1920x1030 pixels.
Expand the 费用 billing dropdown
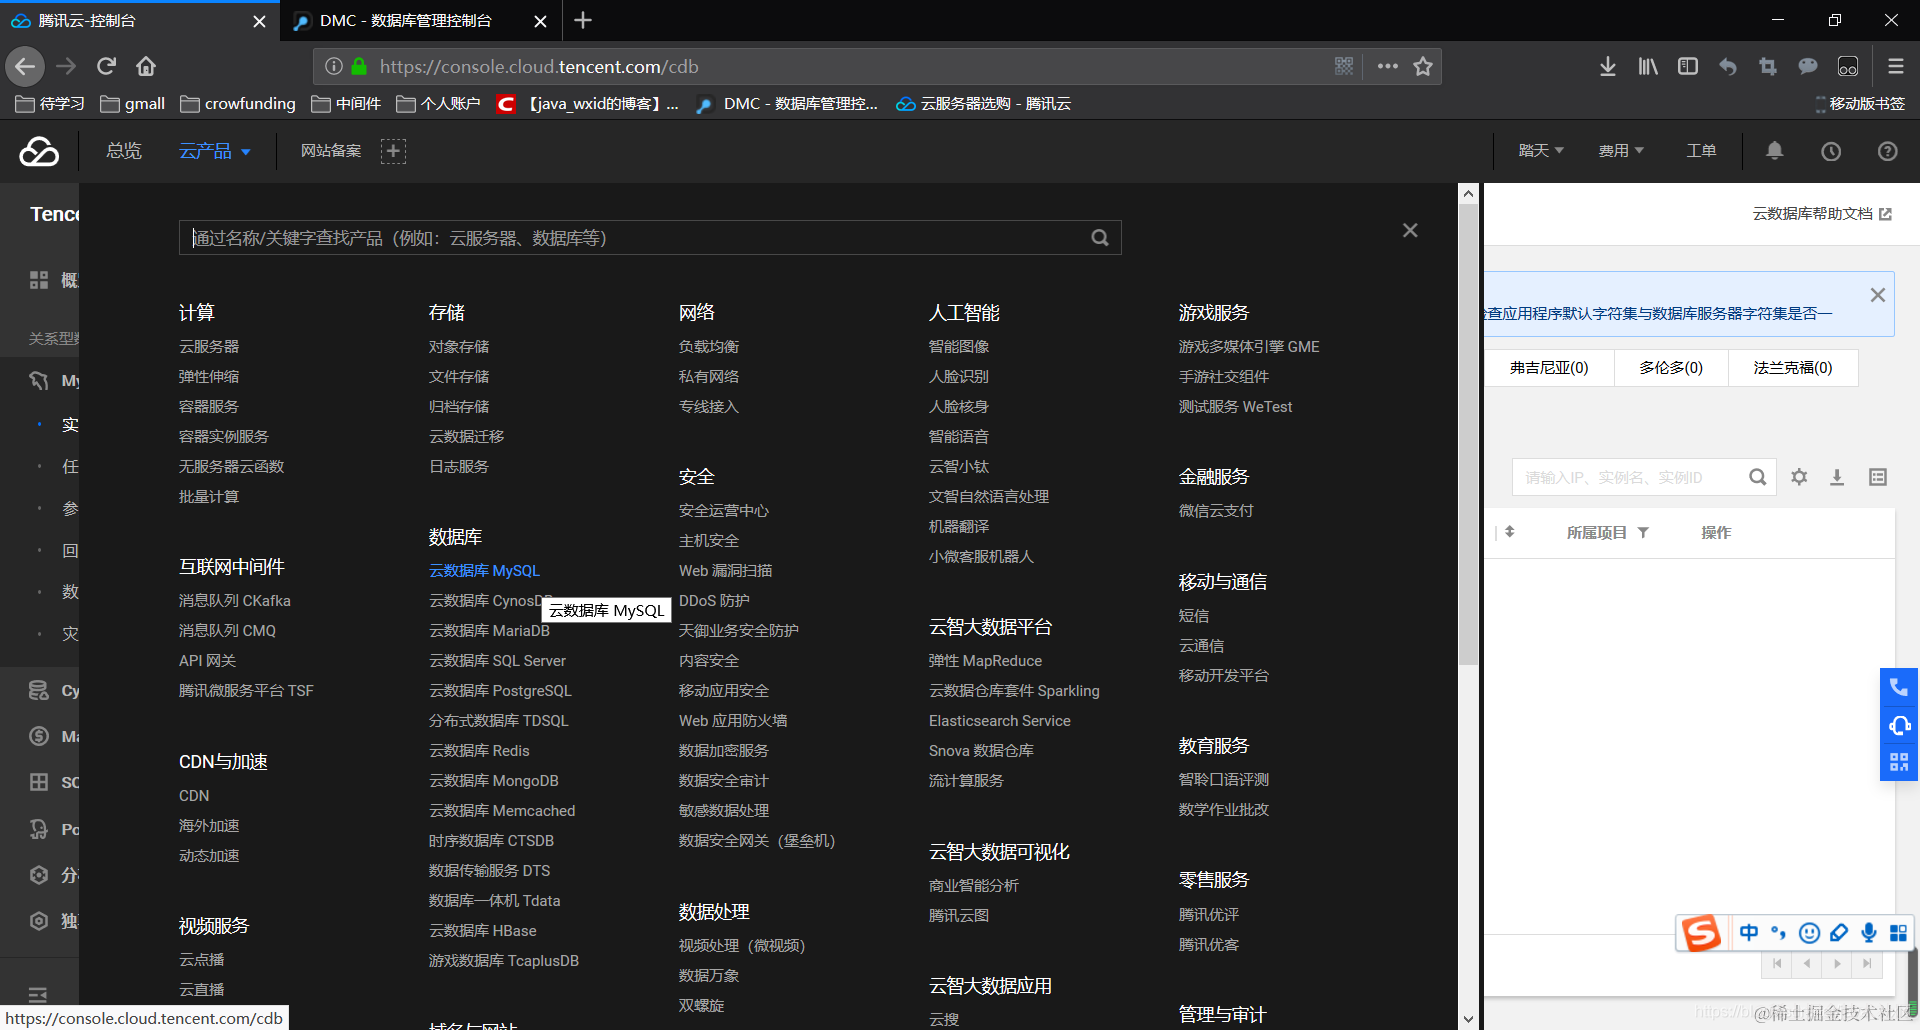pos(1621,151)
